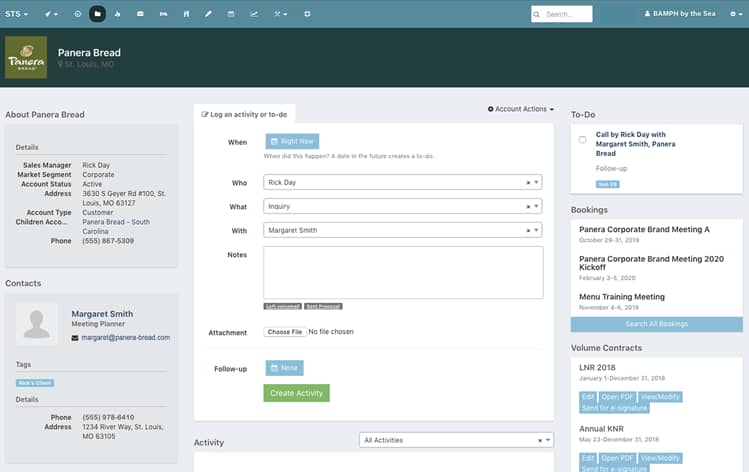749x472 pixels.
Task: Click the briefcase icon in top navigation
Action: [x=140, y=14]
